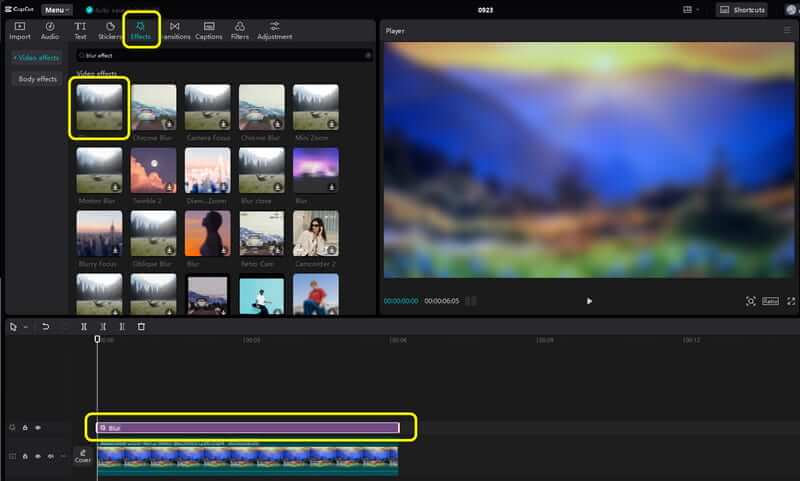The height and width of the screenshot is (481, 800).
Task: Toggle lock on the Blur effect track
Action: (x=25, y=427)
